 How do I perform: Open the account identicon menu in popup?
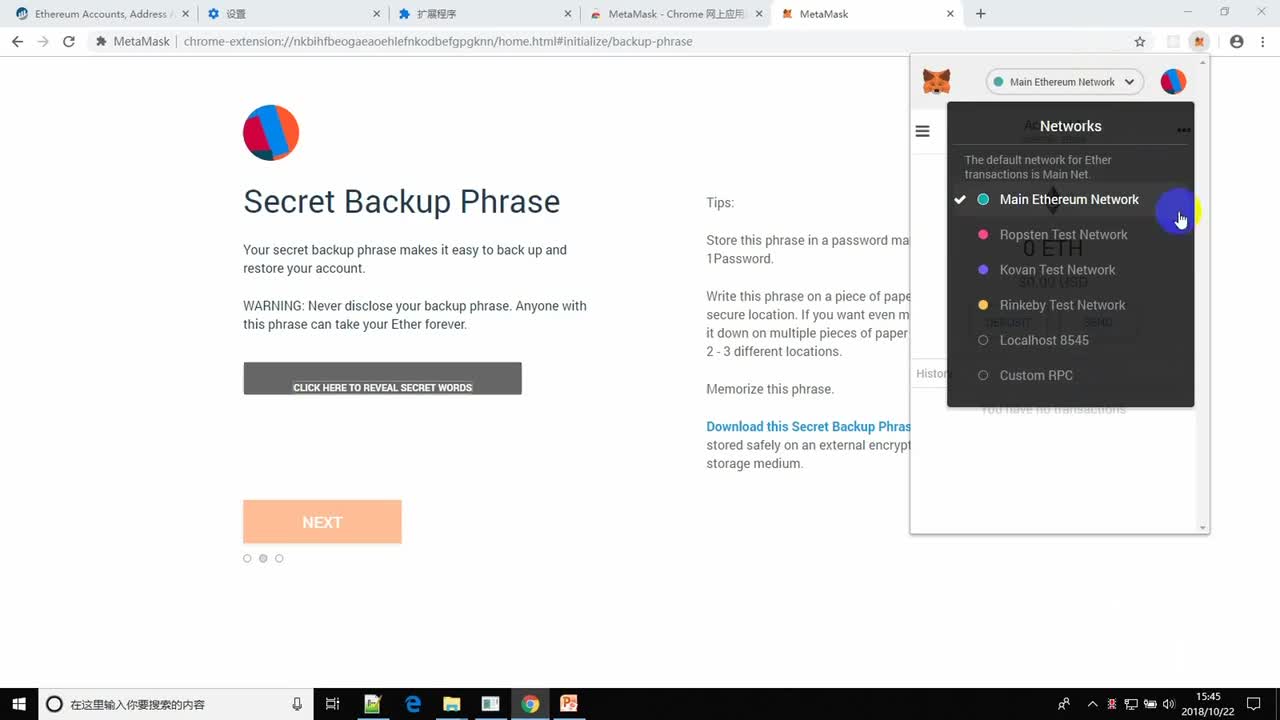pyautogui.click(x=1173, y=82)
